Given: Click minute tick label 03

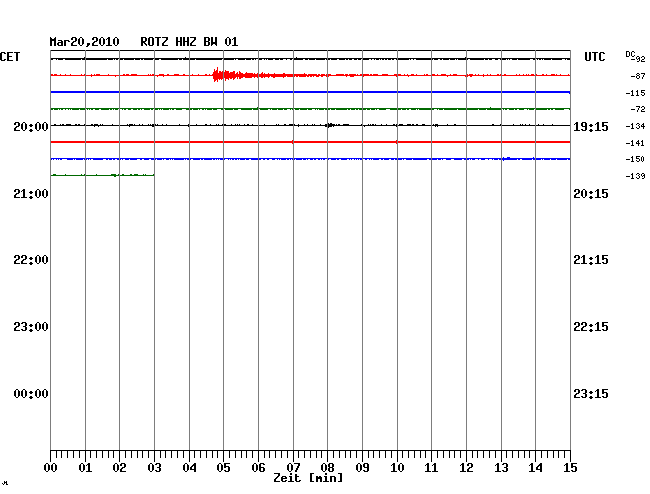Looking at the screenshot, I should coord(155,468).
